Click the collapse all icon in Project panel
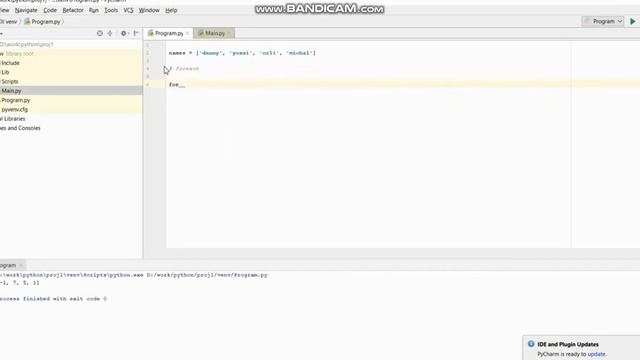 (110, 33)
